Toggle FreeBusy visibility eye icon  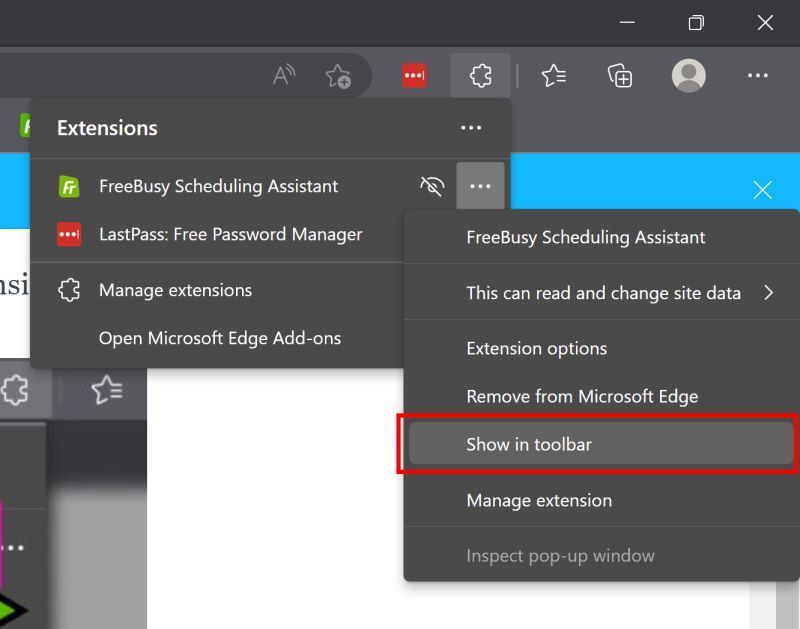(x=432, y=186)
